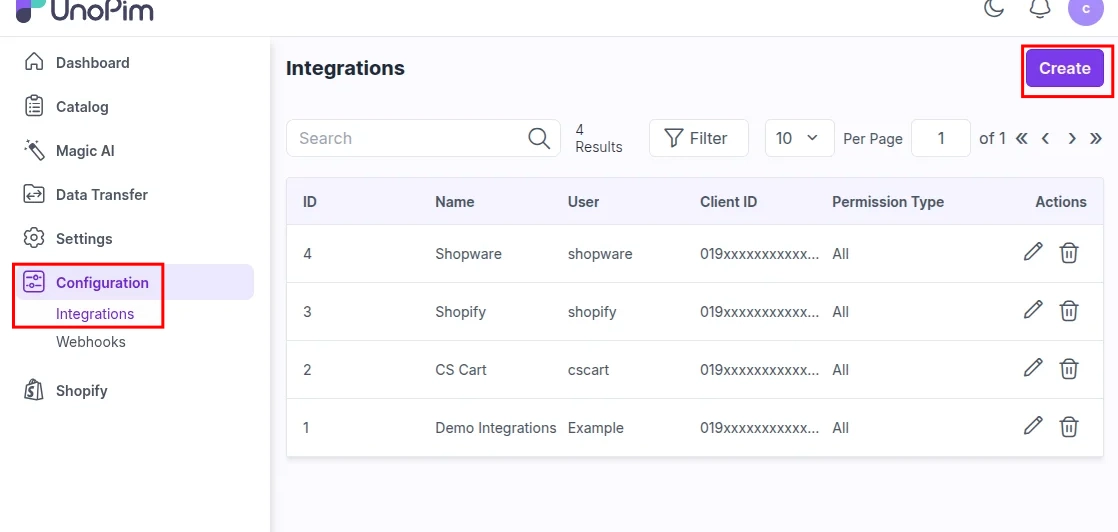Open Webhooks submenu link
Viewport: 1118px width, 532px height.
click(x=91, y=342)
